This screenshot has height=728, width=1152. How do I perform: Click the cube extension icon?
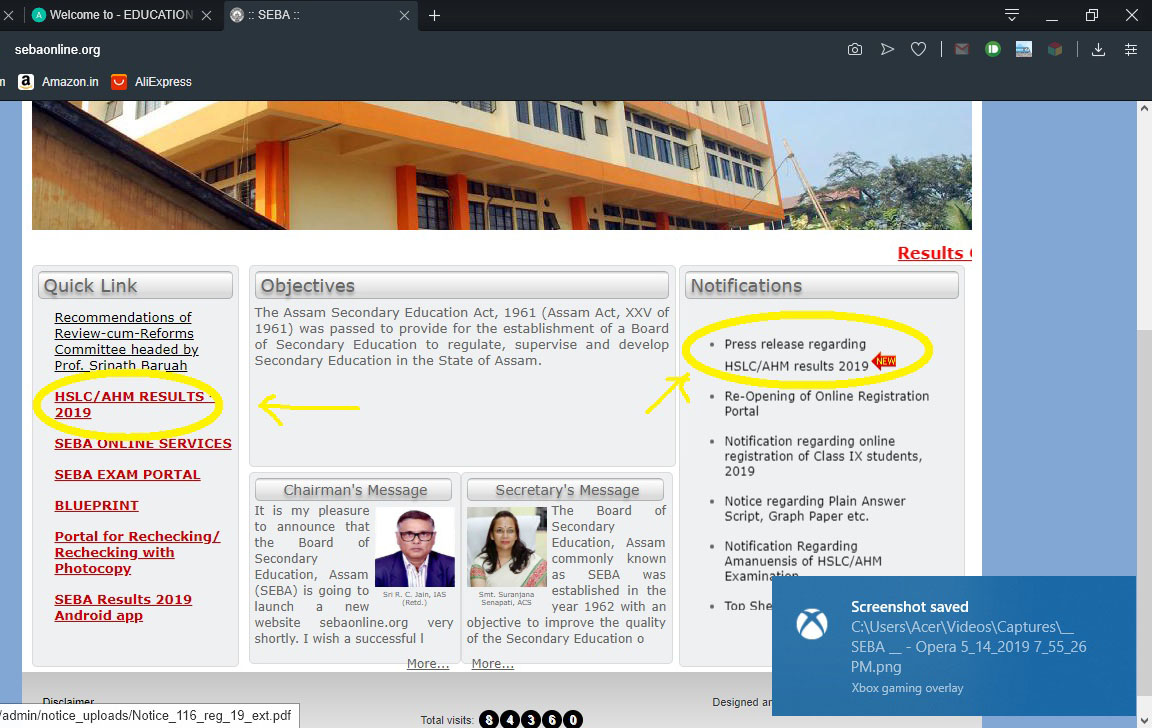click(1055, 49)
